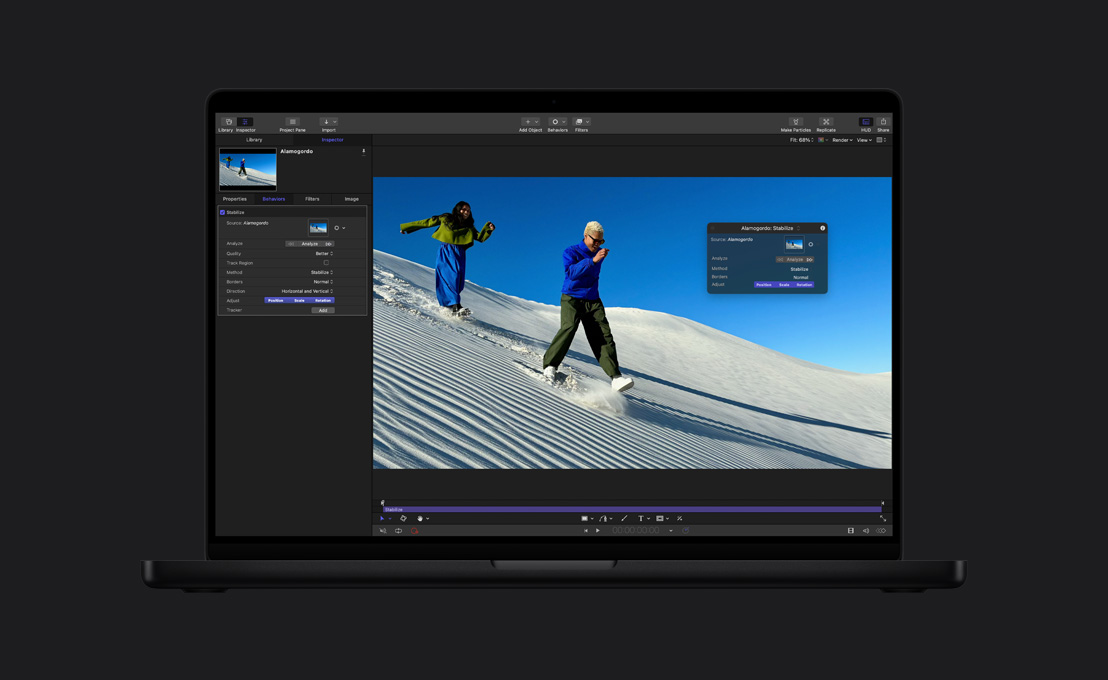
Task: Select the Behaviors icon in the toolbar
Action: coord(557,121)
